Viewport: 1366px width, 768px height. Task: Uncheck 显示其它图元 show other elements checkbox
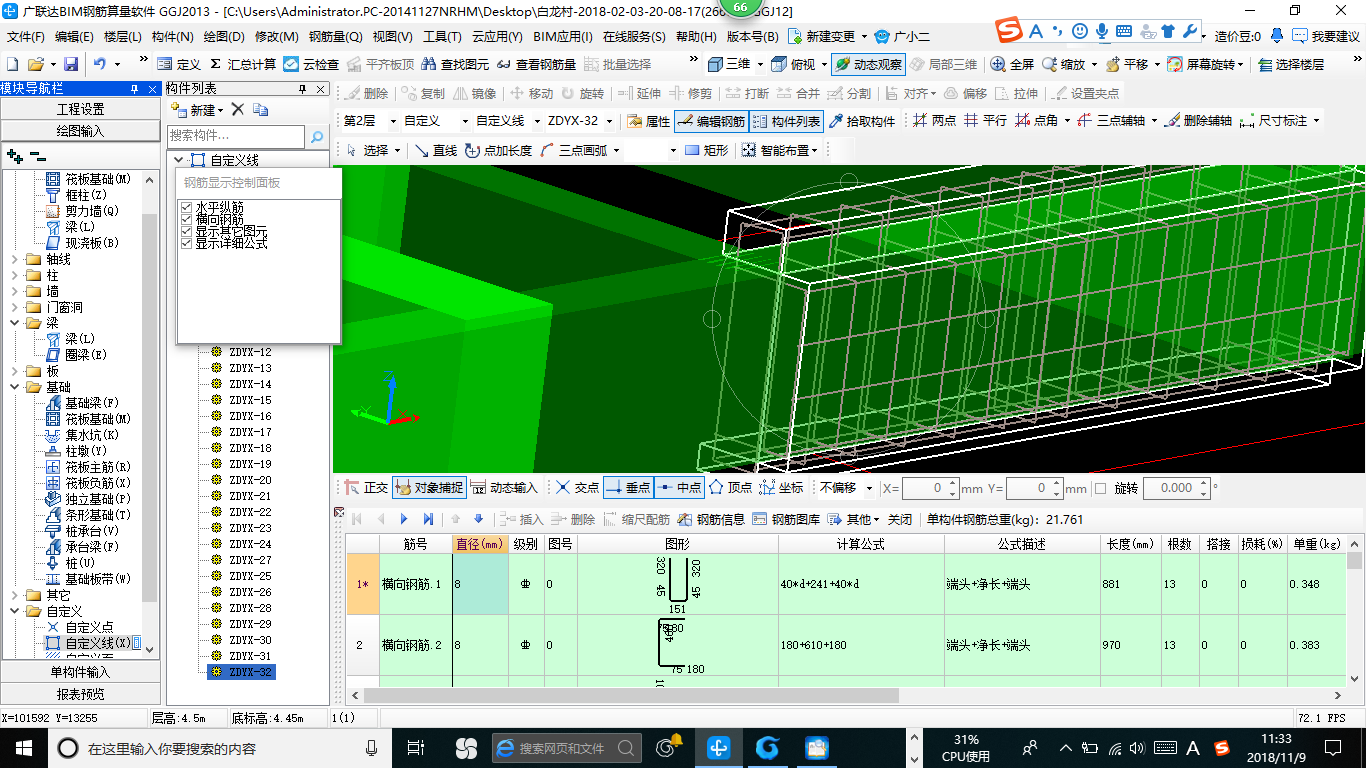(186, 231)
